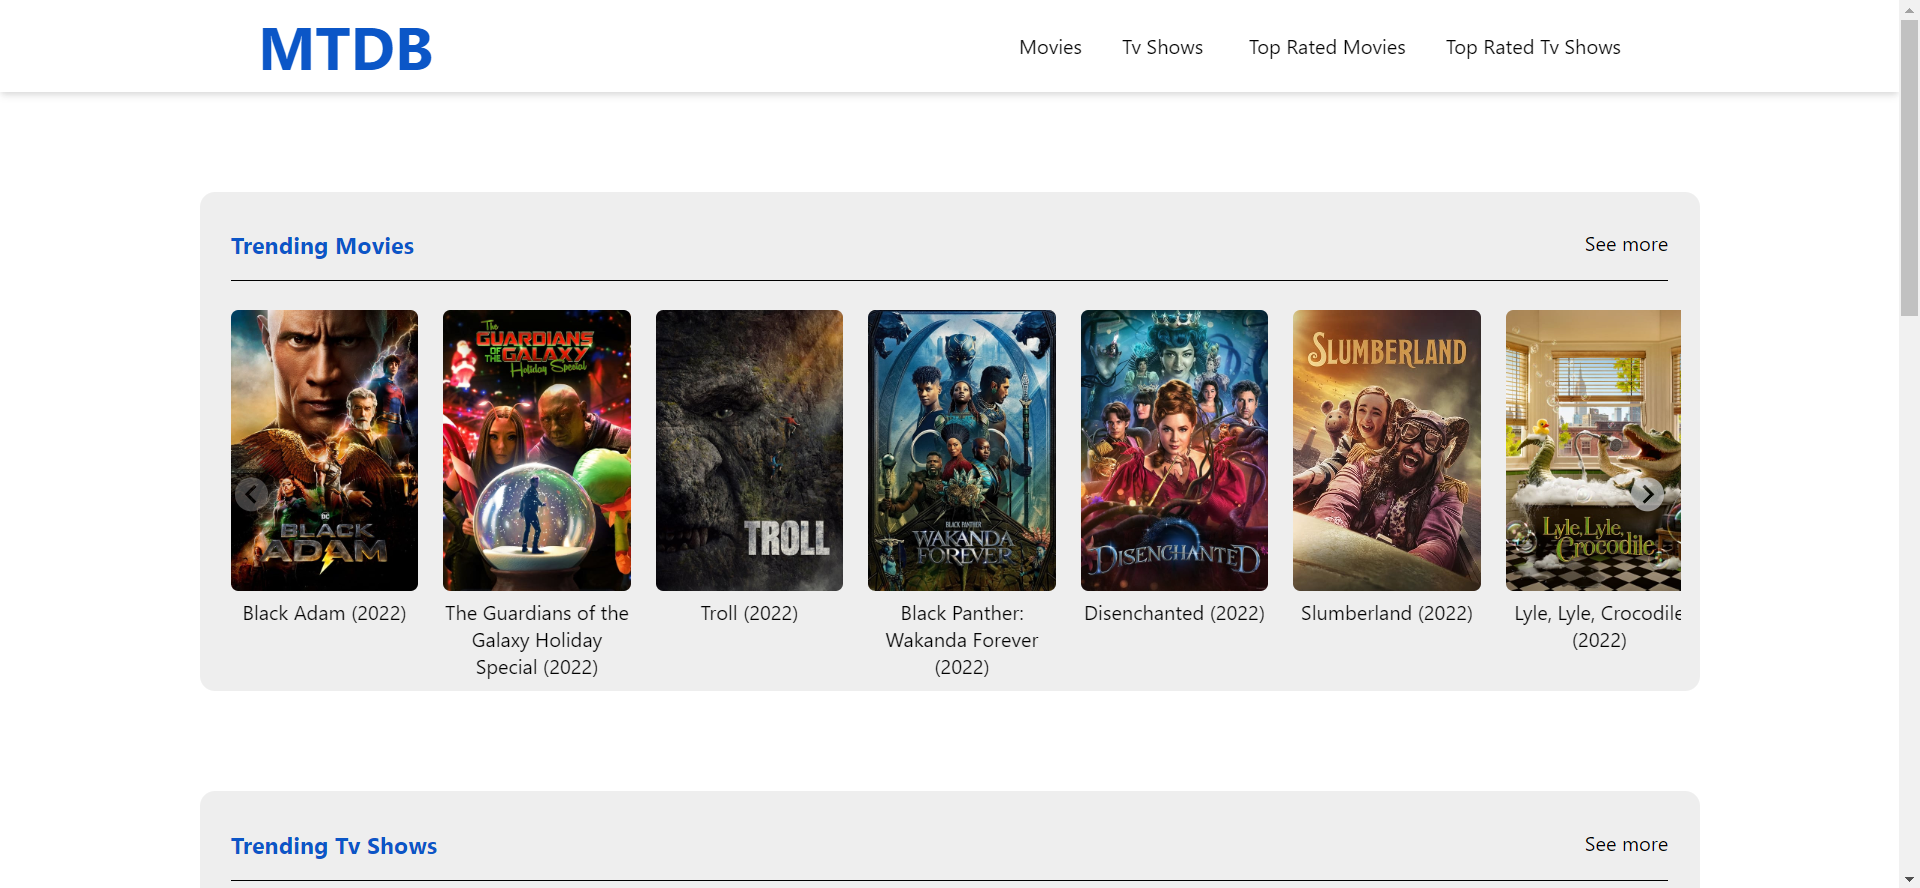Open Top Rated Tv Shows page
1920x888 pixels.
click(1532, 47)
